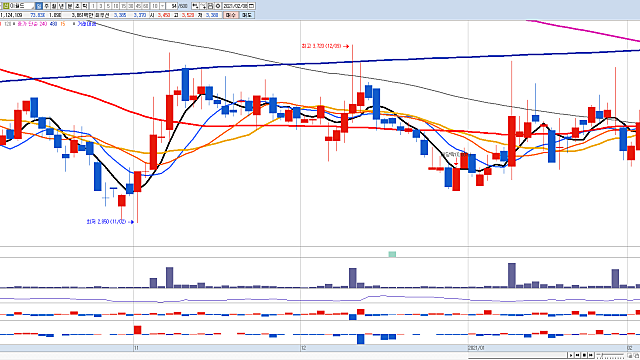Click the 11 month timeline label

(x=136, y=348)
